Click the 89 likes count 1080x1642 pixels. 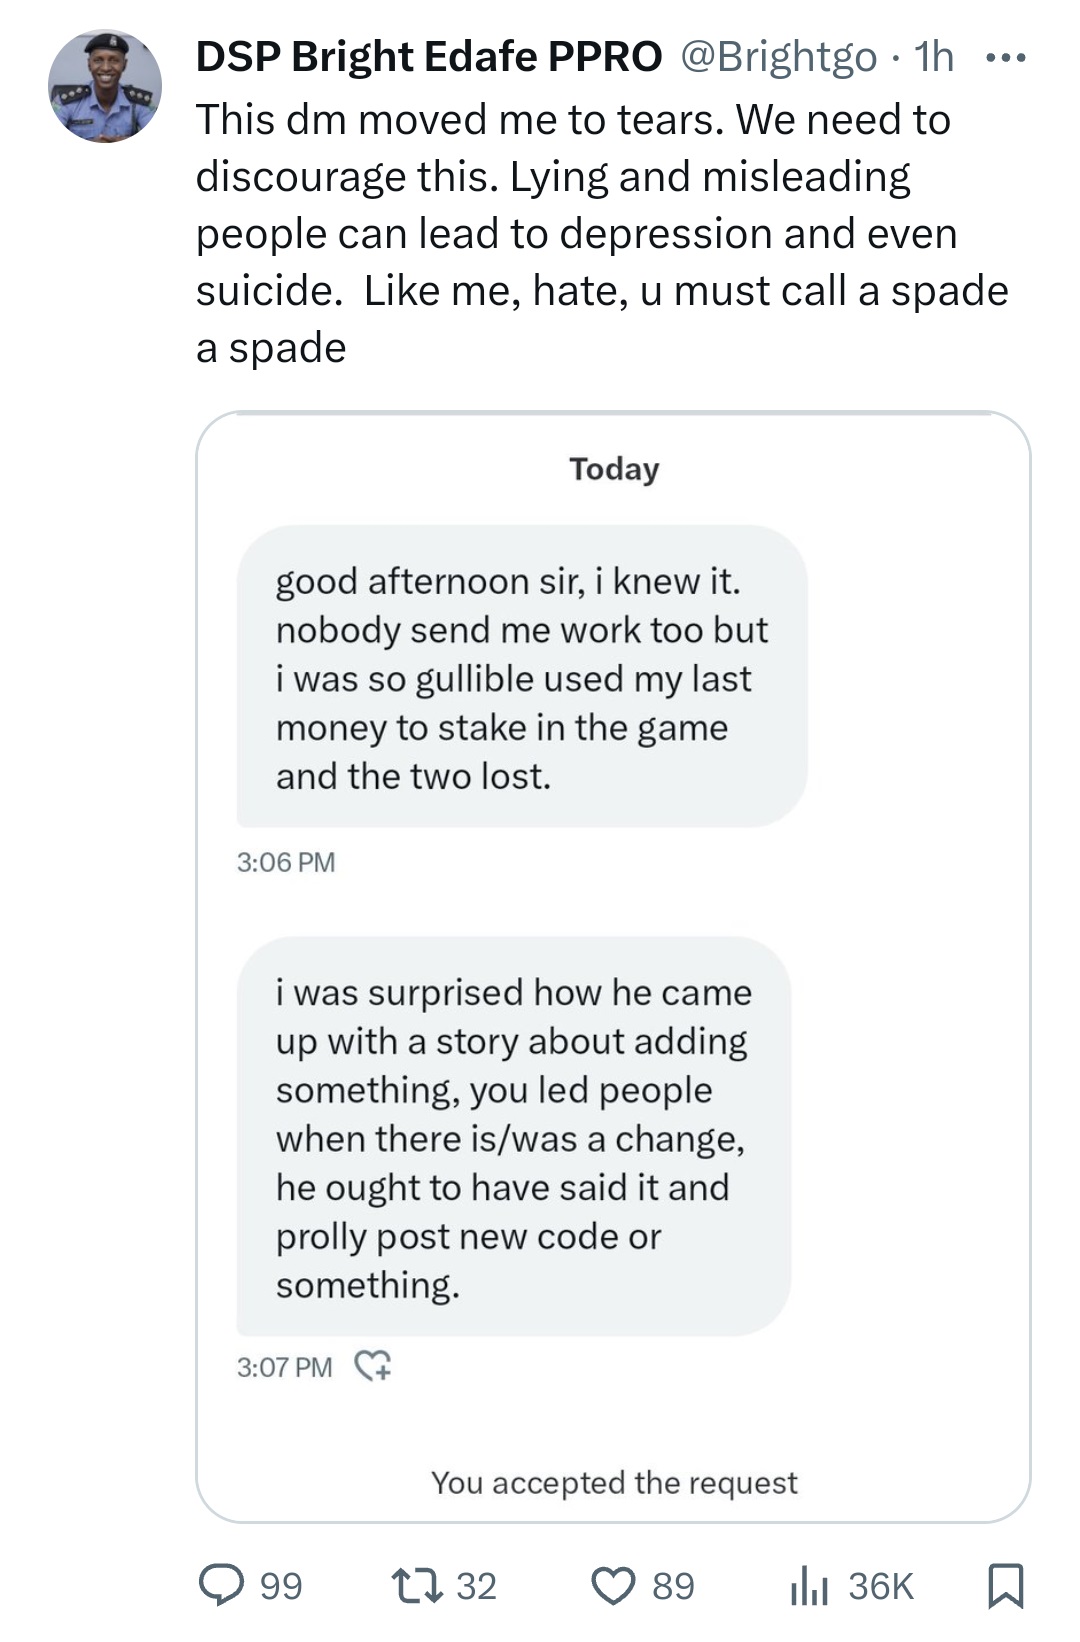[673, 1586]
